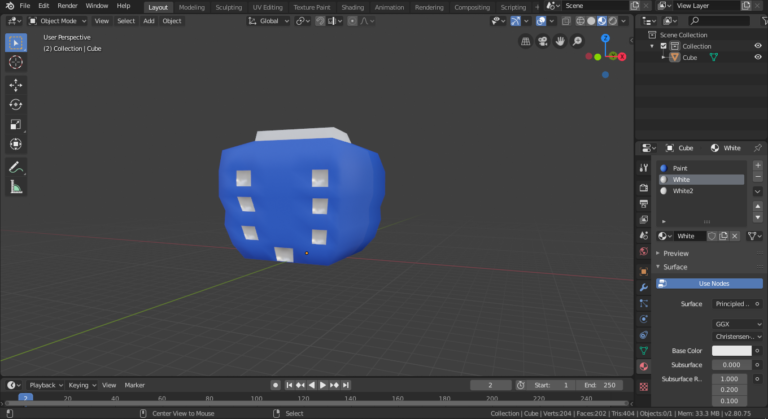The image size is (768, 419).
Task: Open the Modifiers wrench properties tab
Action: [x=644, y=287]
